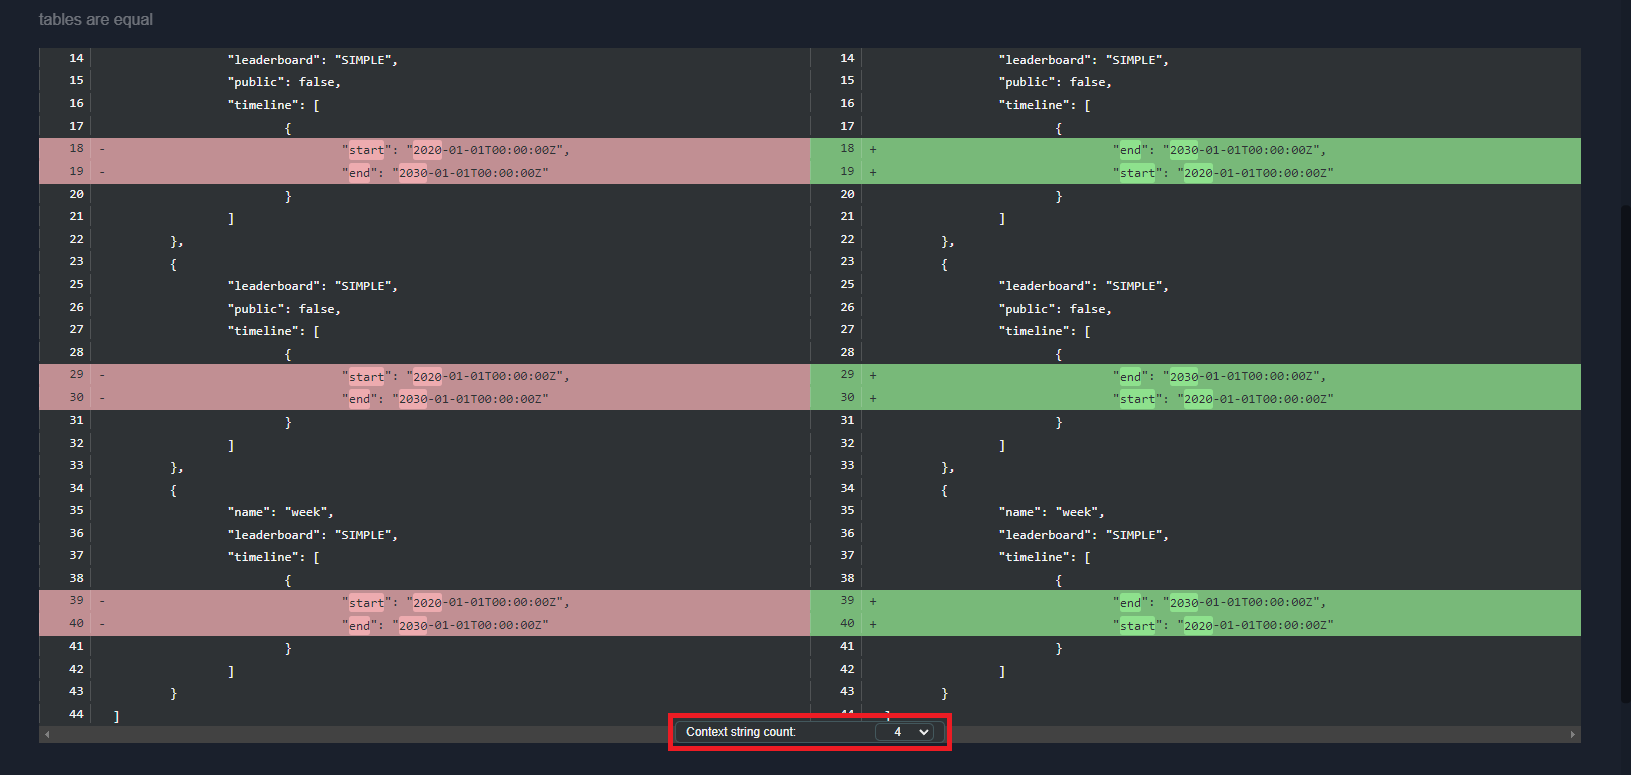Screen dimensions: 1631x775
Task: Select added green line 39 with "end" key
Action: pyautogui.click(x=1195, y=601)
